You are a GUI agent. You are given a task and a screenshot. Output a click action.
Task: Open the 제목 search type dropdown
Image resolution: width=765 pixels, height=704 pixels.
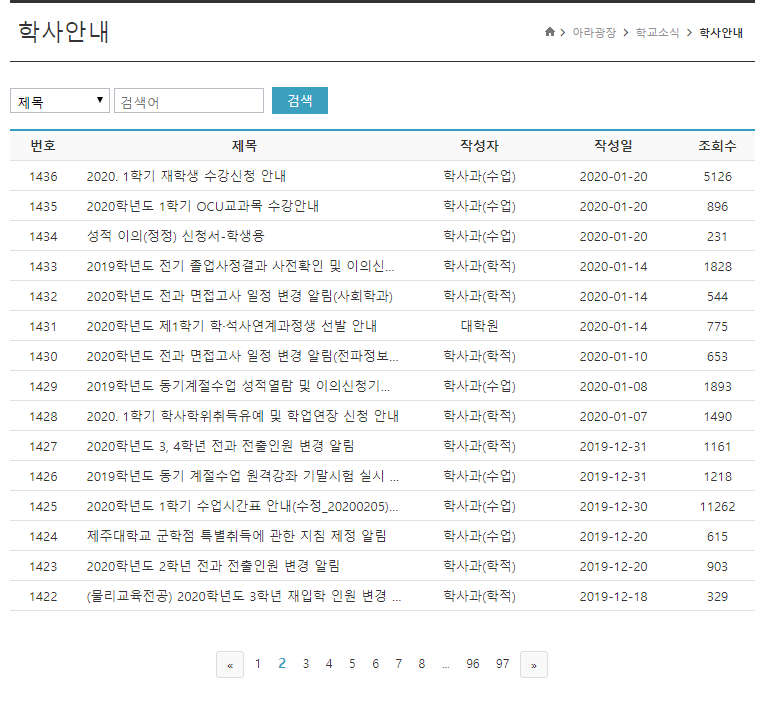point(60,101)
